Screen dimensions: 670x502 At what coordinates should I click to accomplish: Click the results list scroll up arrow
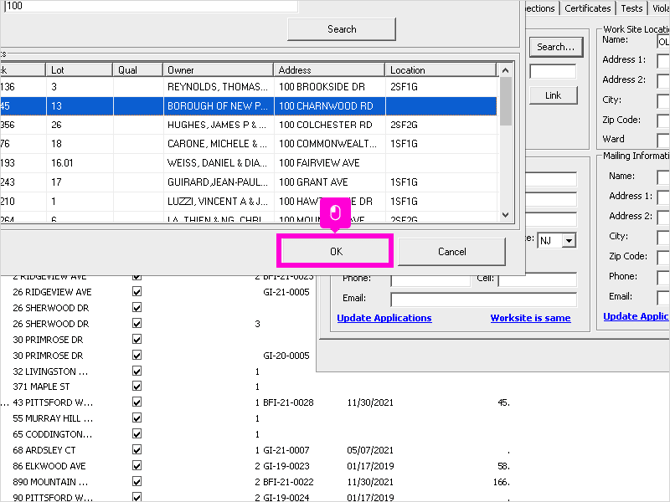point(505,70)
